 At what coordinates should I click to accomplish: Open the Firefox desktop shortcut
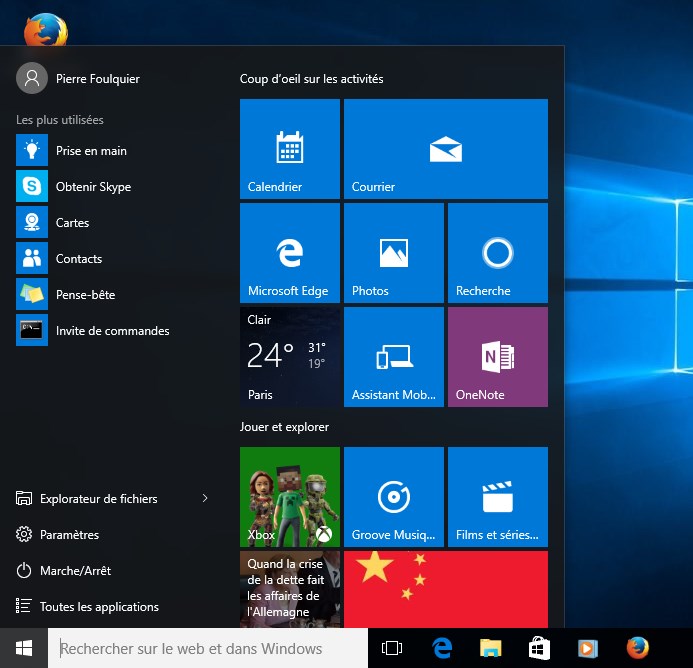pos(46,30)
